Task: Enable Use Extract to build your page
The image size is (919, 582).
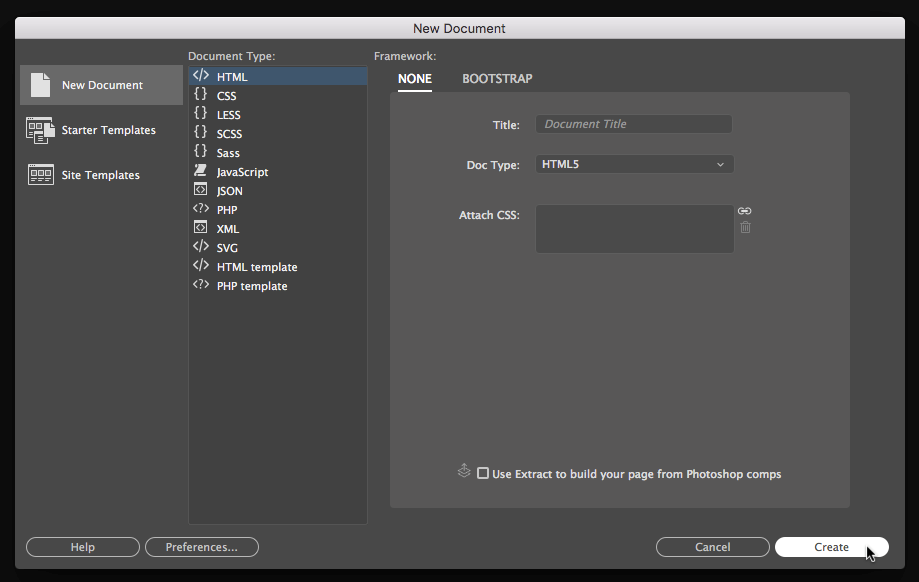Action: (483, 474)
